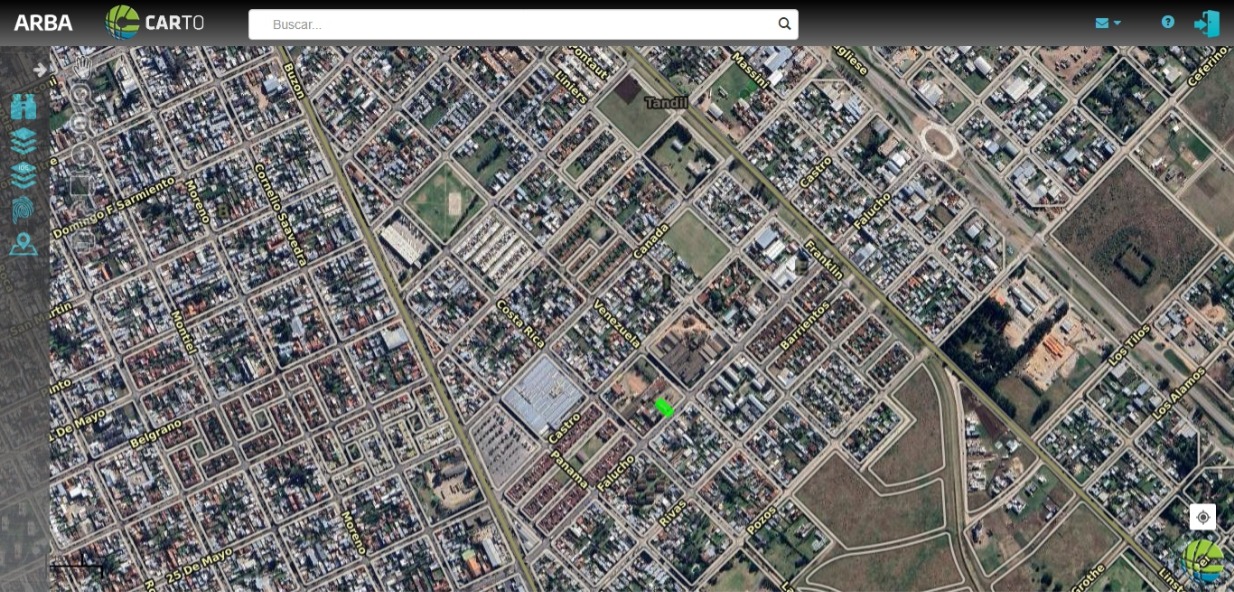
Task: Expand the left sidebar with the arrow
Action: (x=40, y=70)
